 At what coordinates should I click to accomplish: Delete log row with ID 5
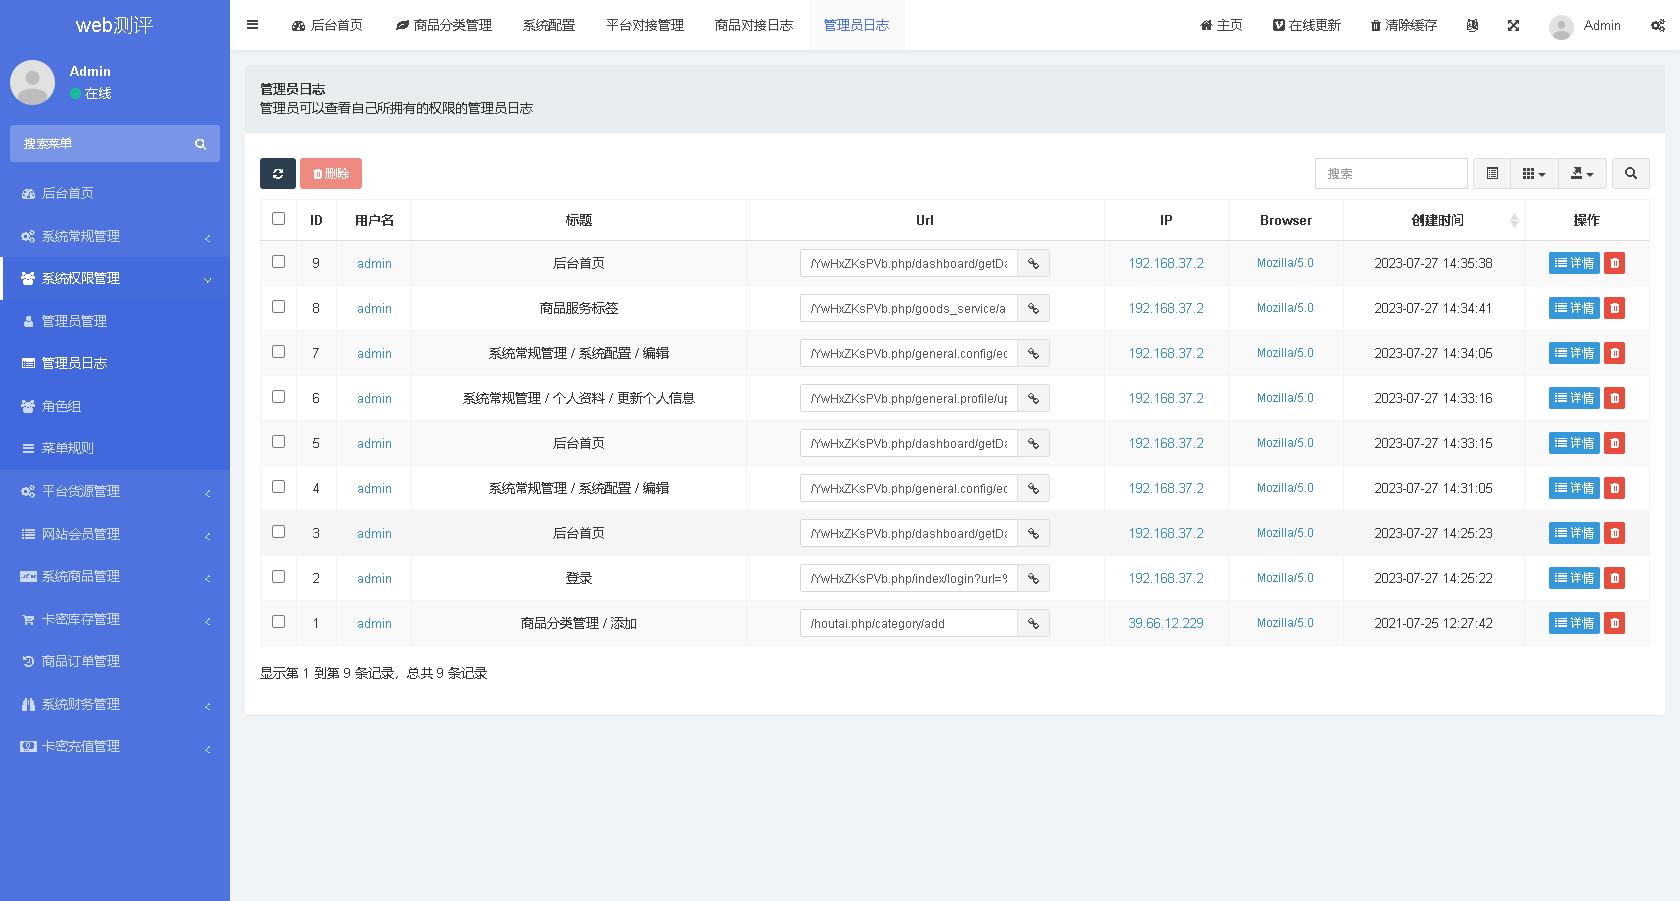[x=1614, y=443]
